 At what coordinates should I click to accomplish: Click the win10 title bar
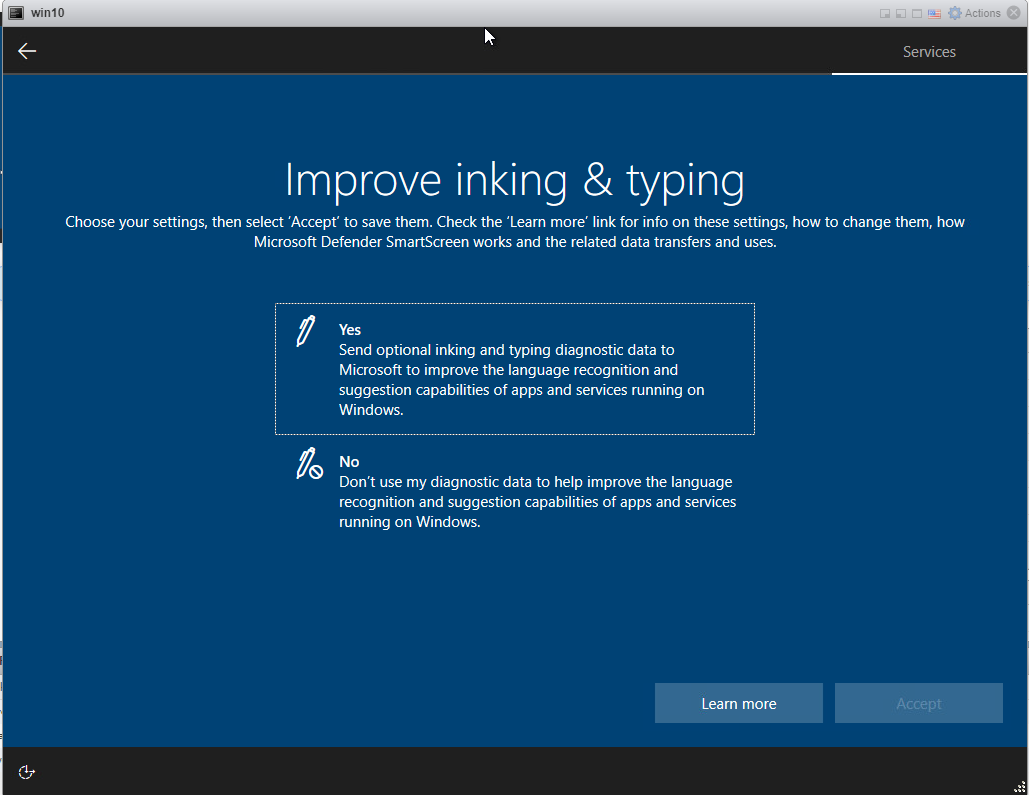click(400, 12)
